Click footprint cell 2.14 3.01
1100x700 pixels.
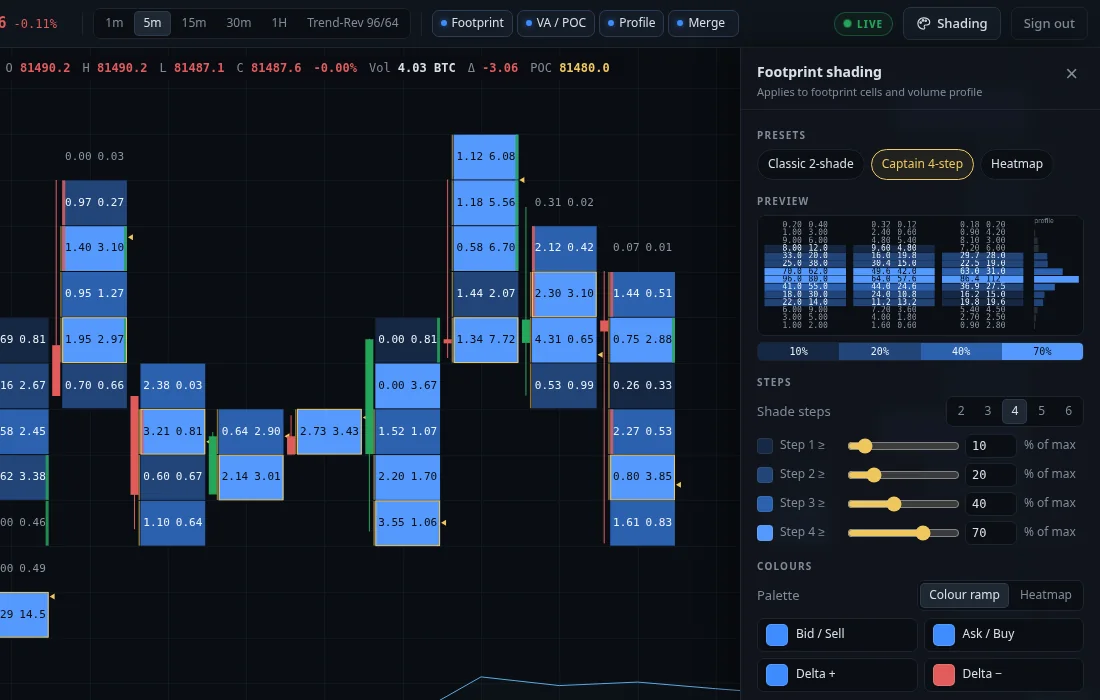251,477
